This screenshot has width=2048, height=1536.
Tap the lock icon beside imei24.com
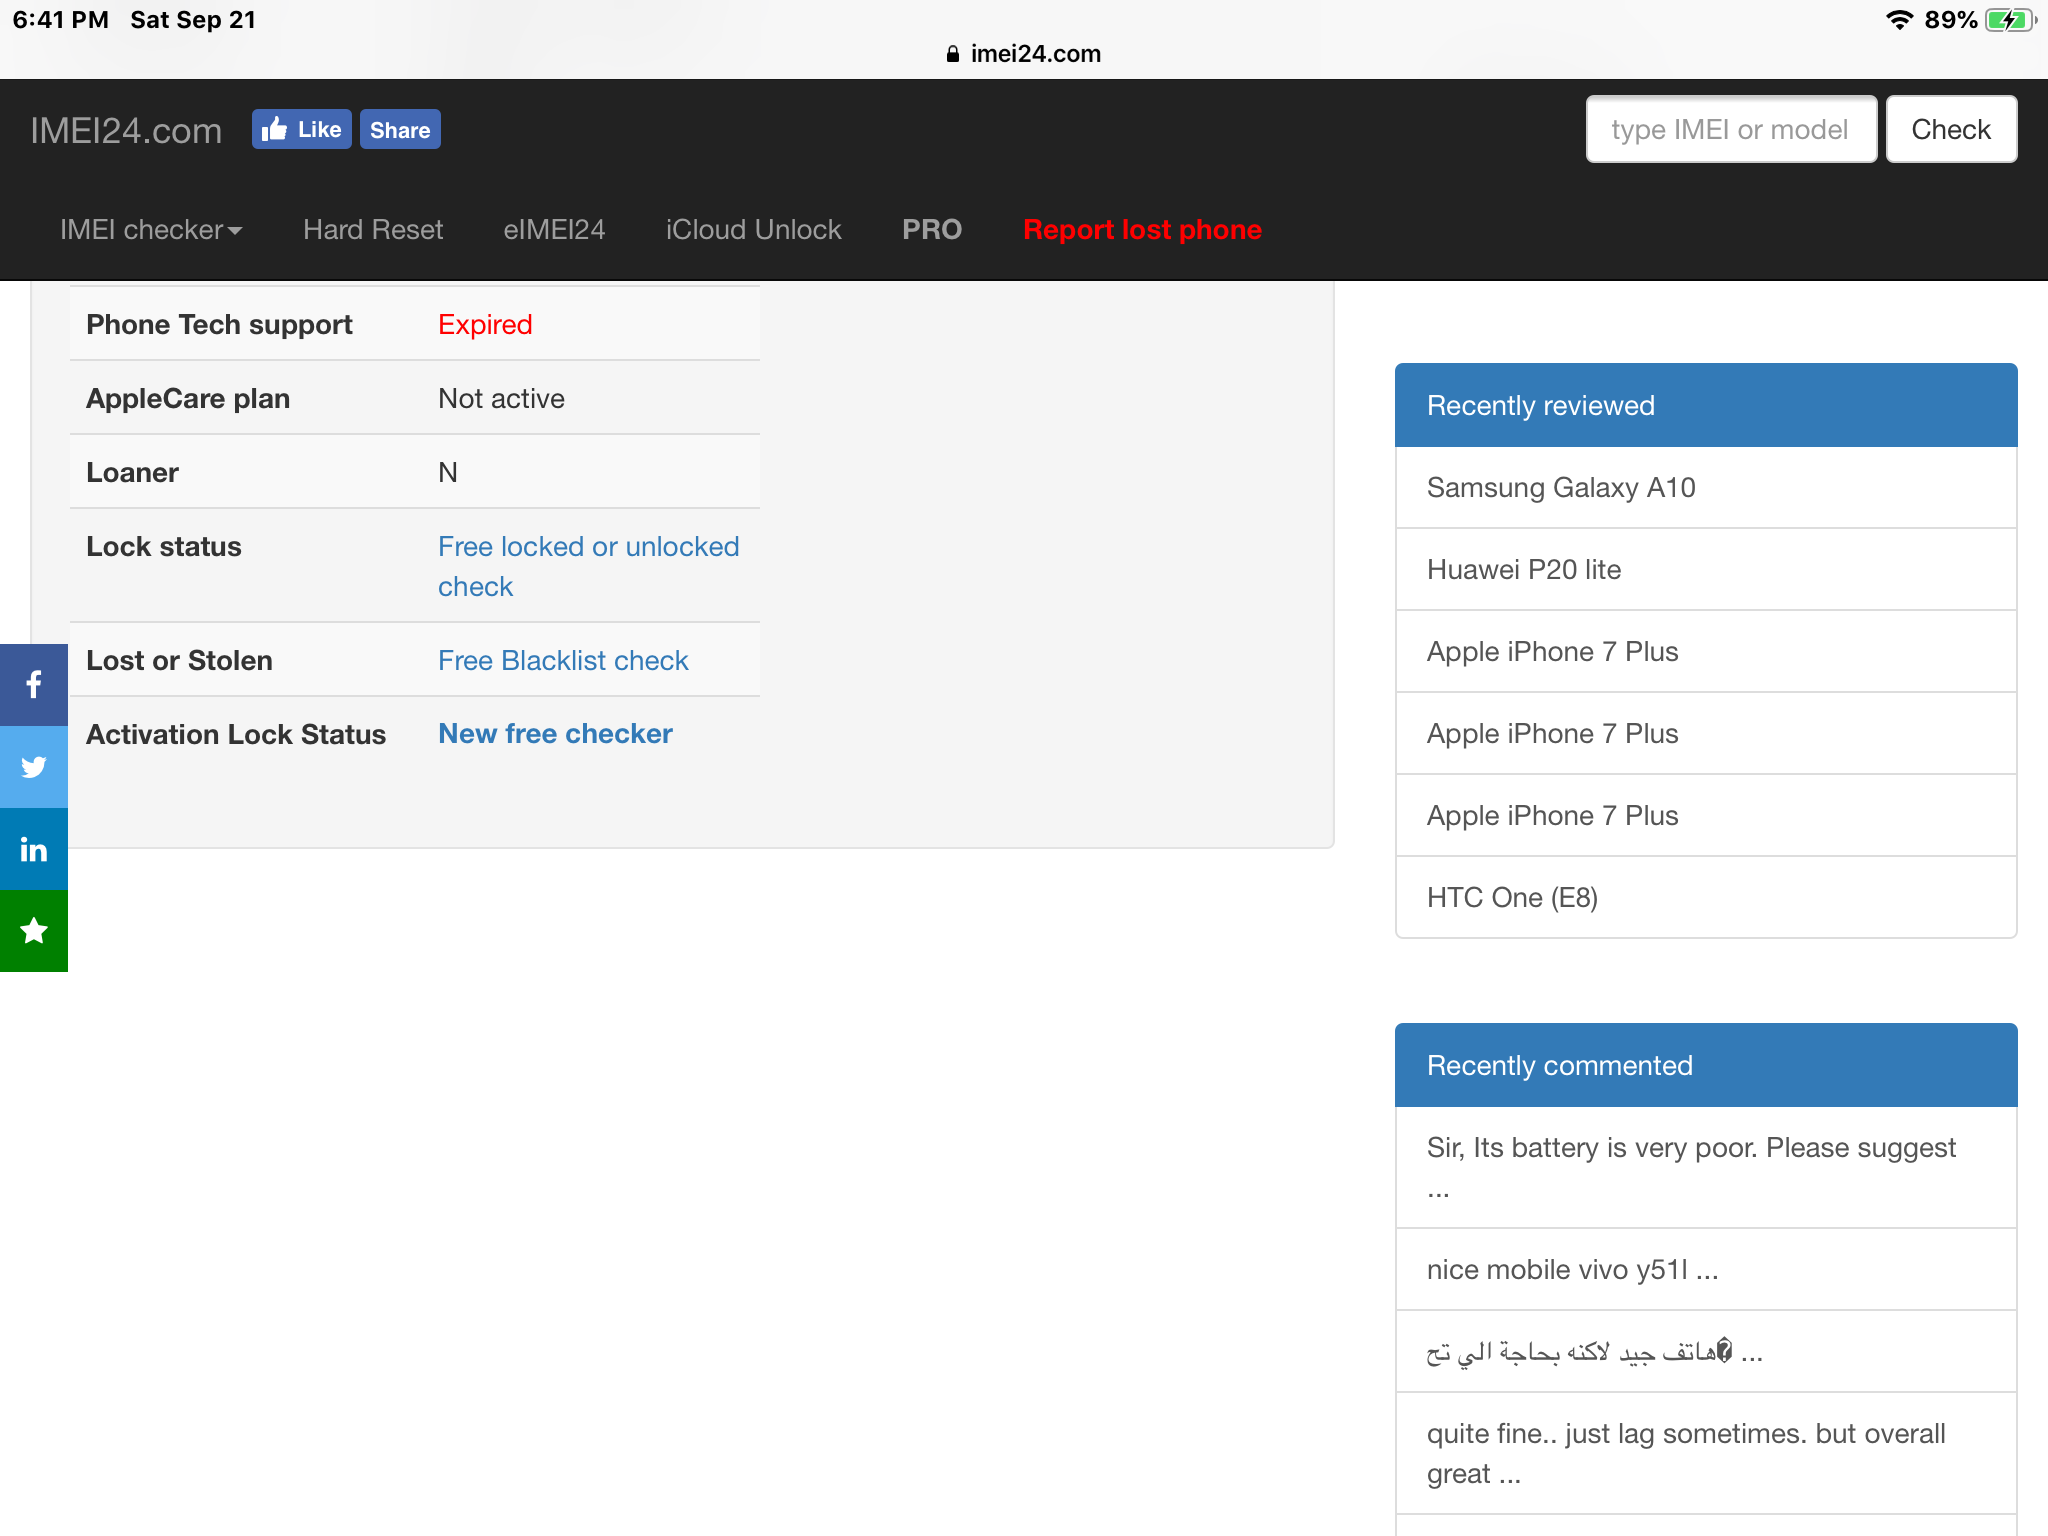click(x=952, y=54)
